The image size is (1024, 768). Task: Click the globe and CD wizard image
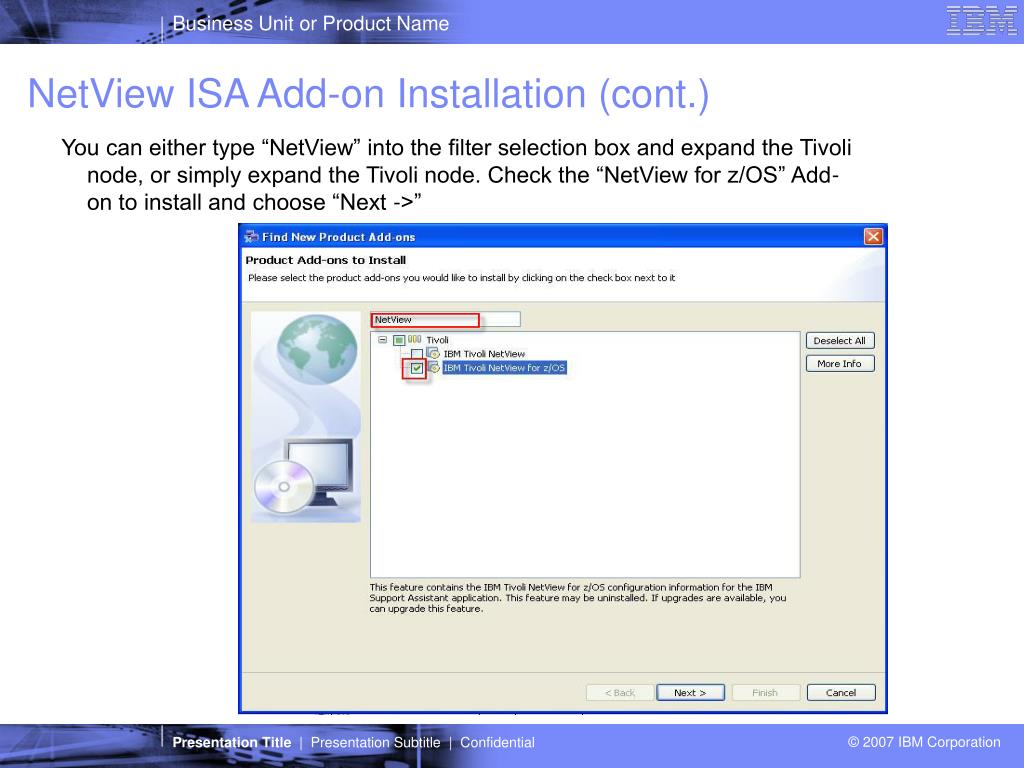point(306,417)
